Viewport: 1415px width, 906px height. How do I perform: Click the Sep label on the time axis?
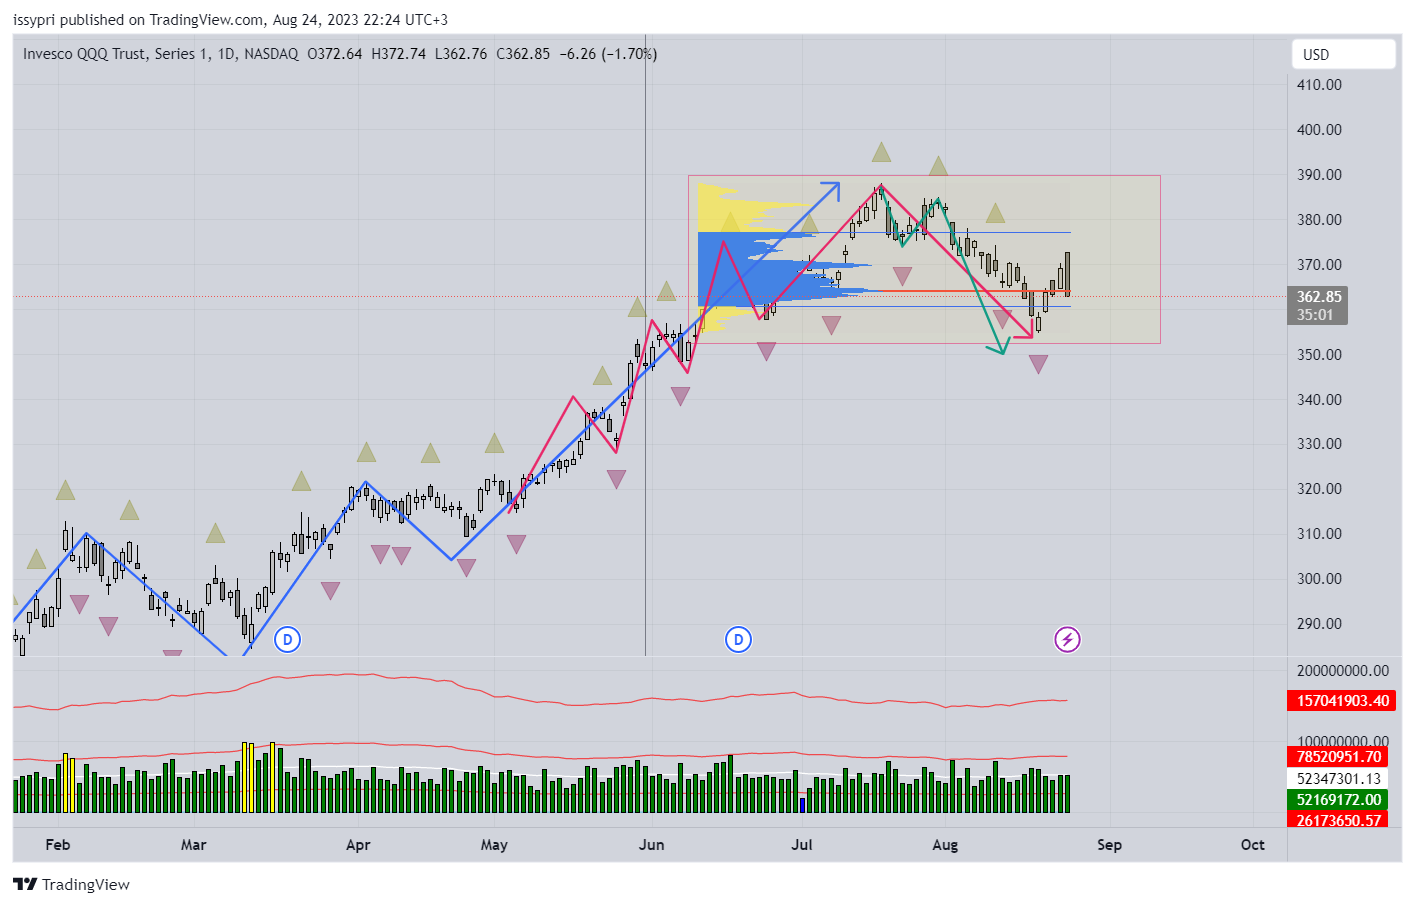(1109, 845)
